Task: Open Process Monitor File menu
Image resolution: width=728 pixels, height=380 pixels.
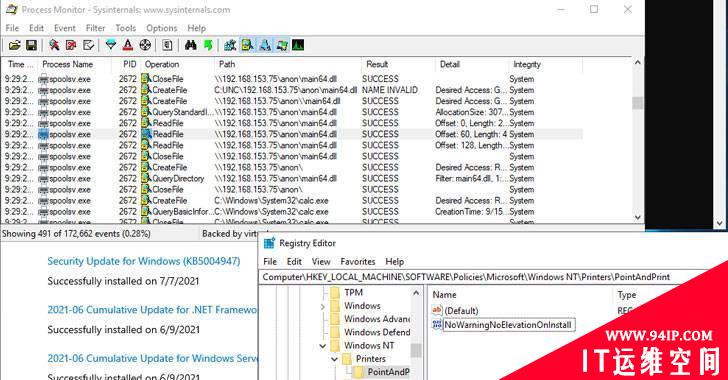Action: click(12, 28)
